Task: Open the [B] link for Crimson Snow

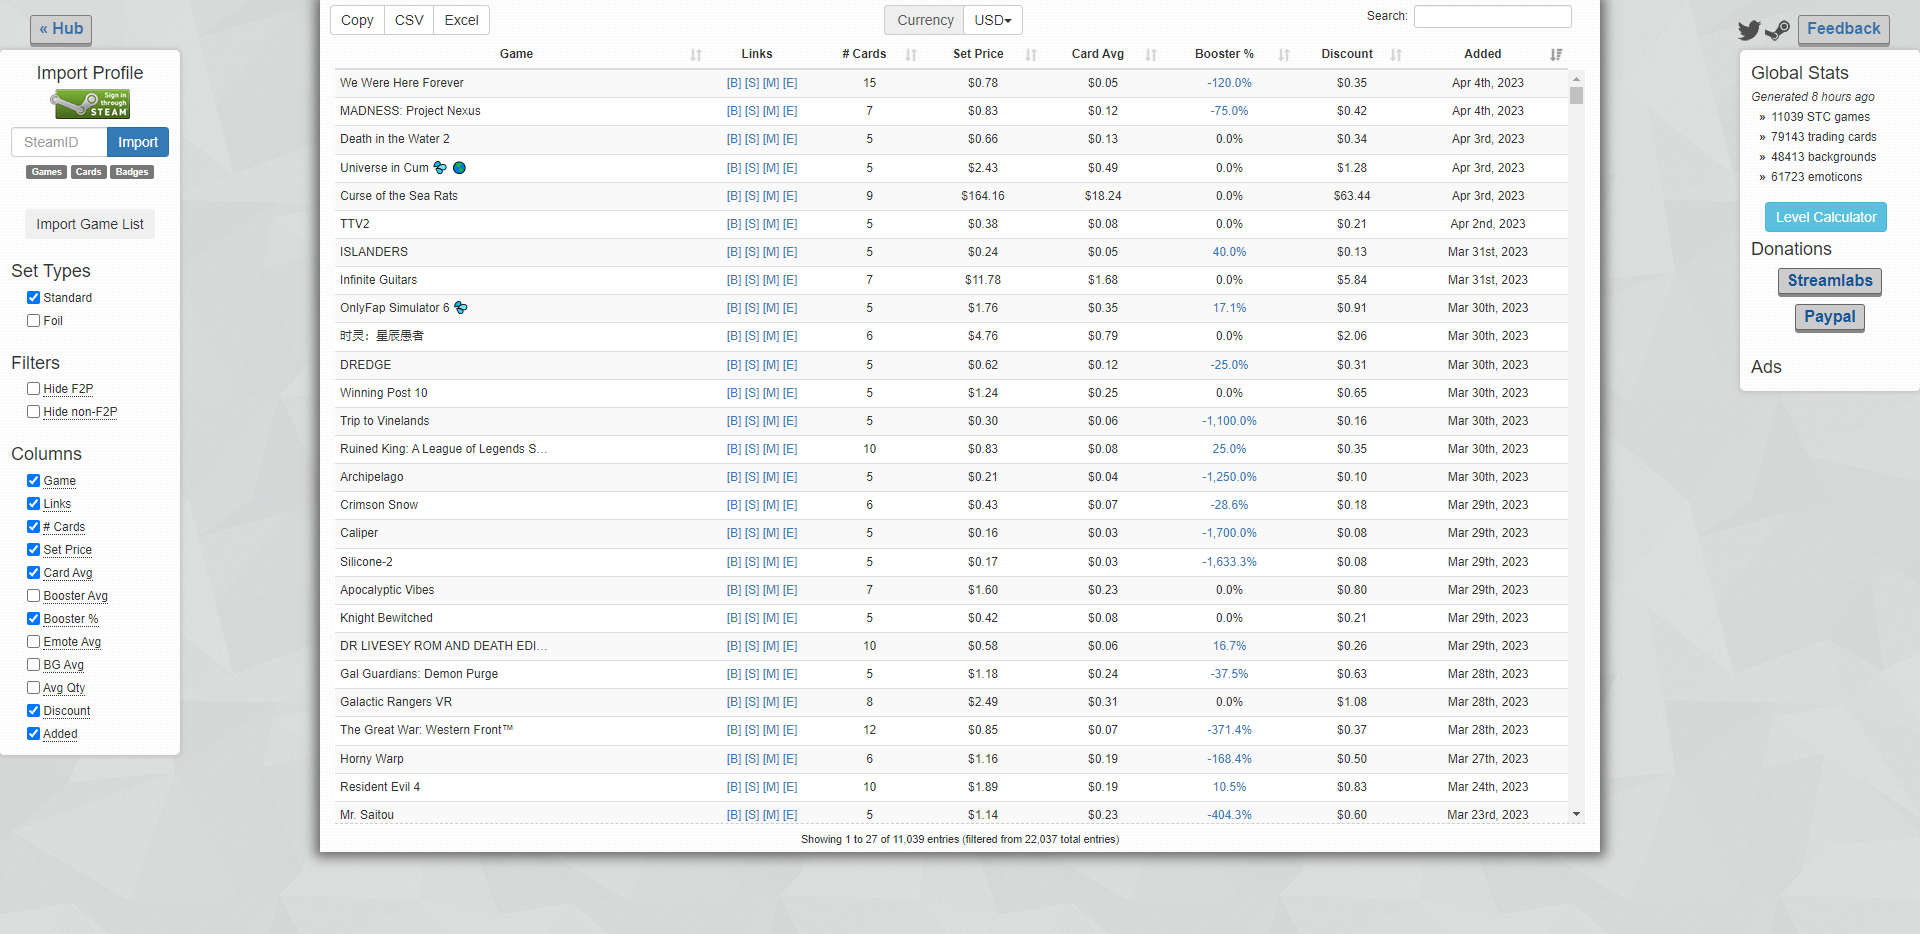Action: pyautogui.click(x=734, y=505)
